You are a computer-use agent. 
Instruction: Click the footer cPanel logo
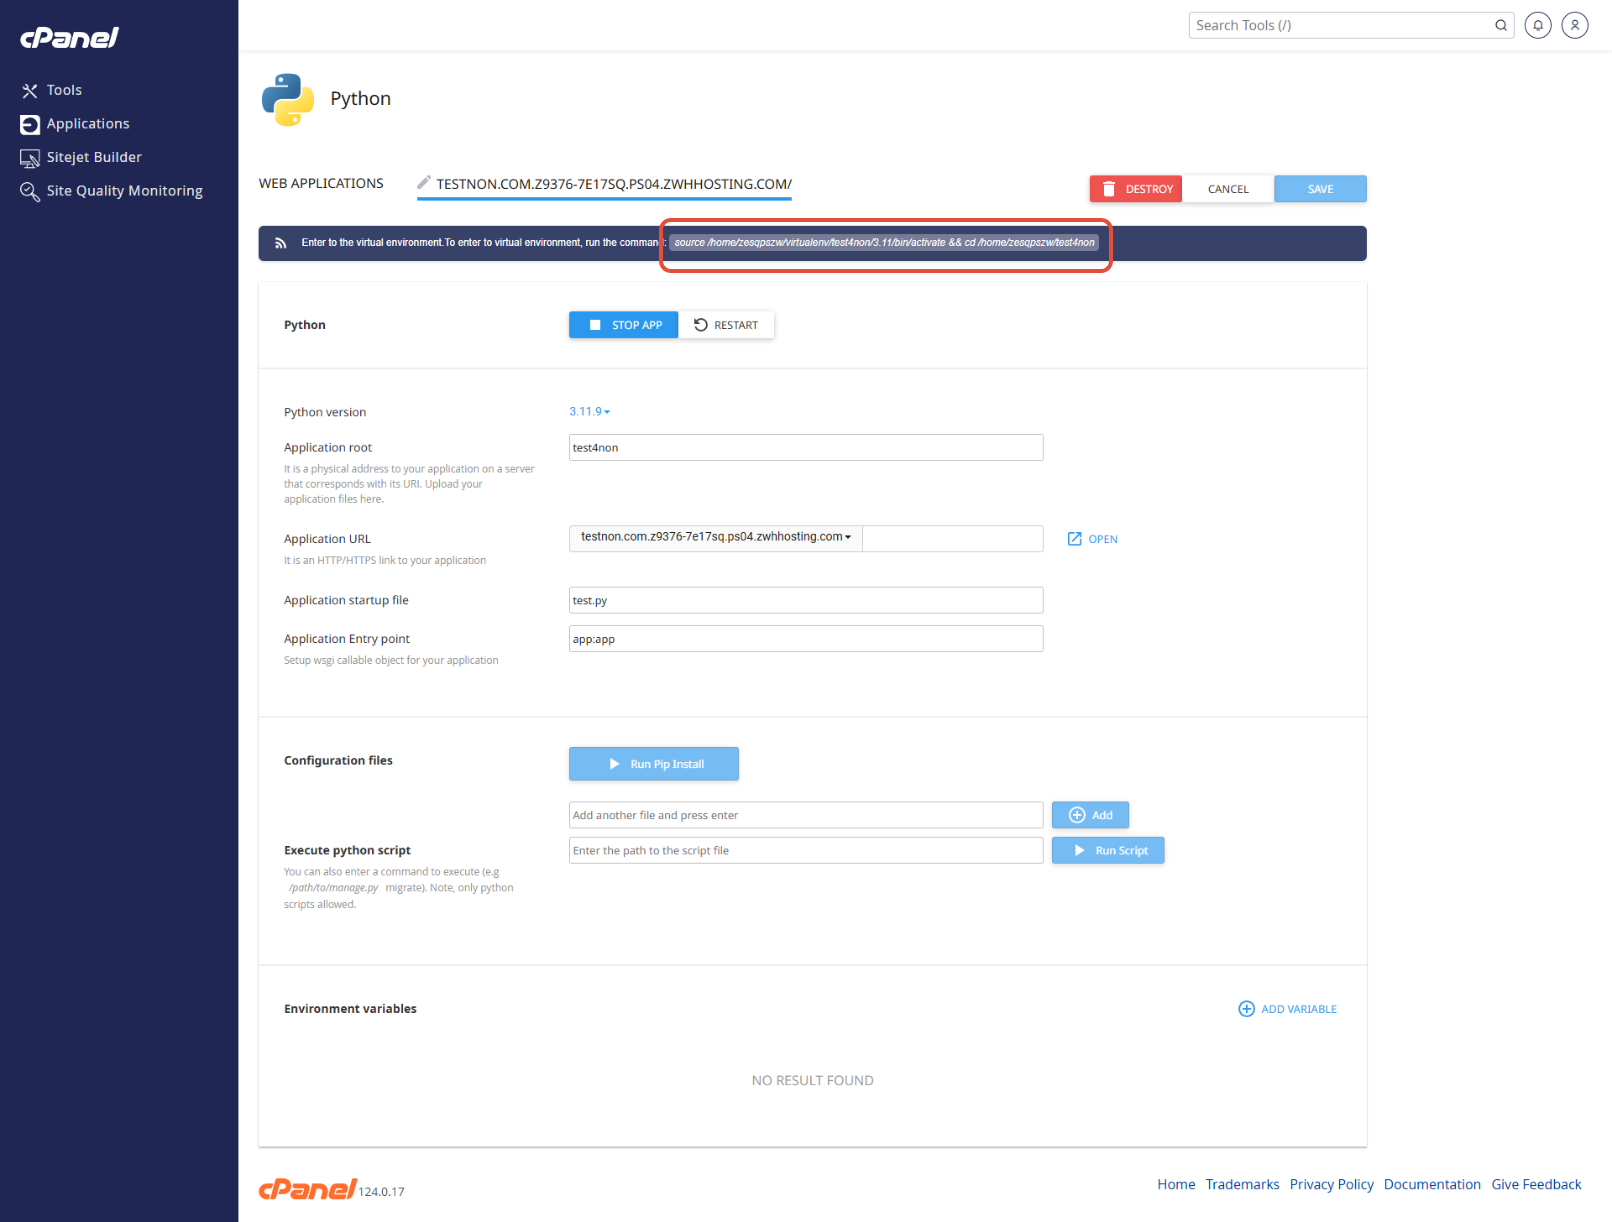tap(307, 1189)
